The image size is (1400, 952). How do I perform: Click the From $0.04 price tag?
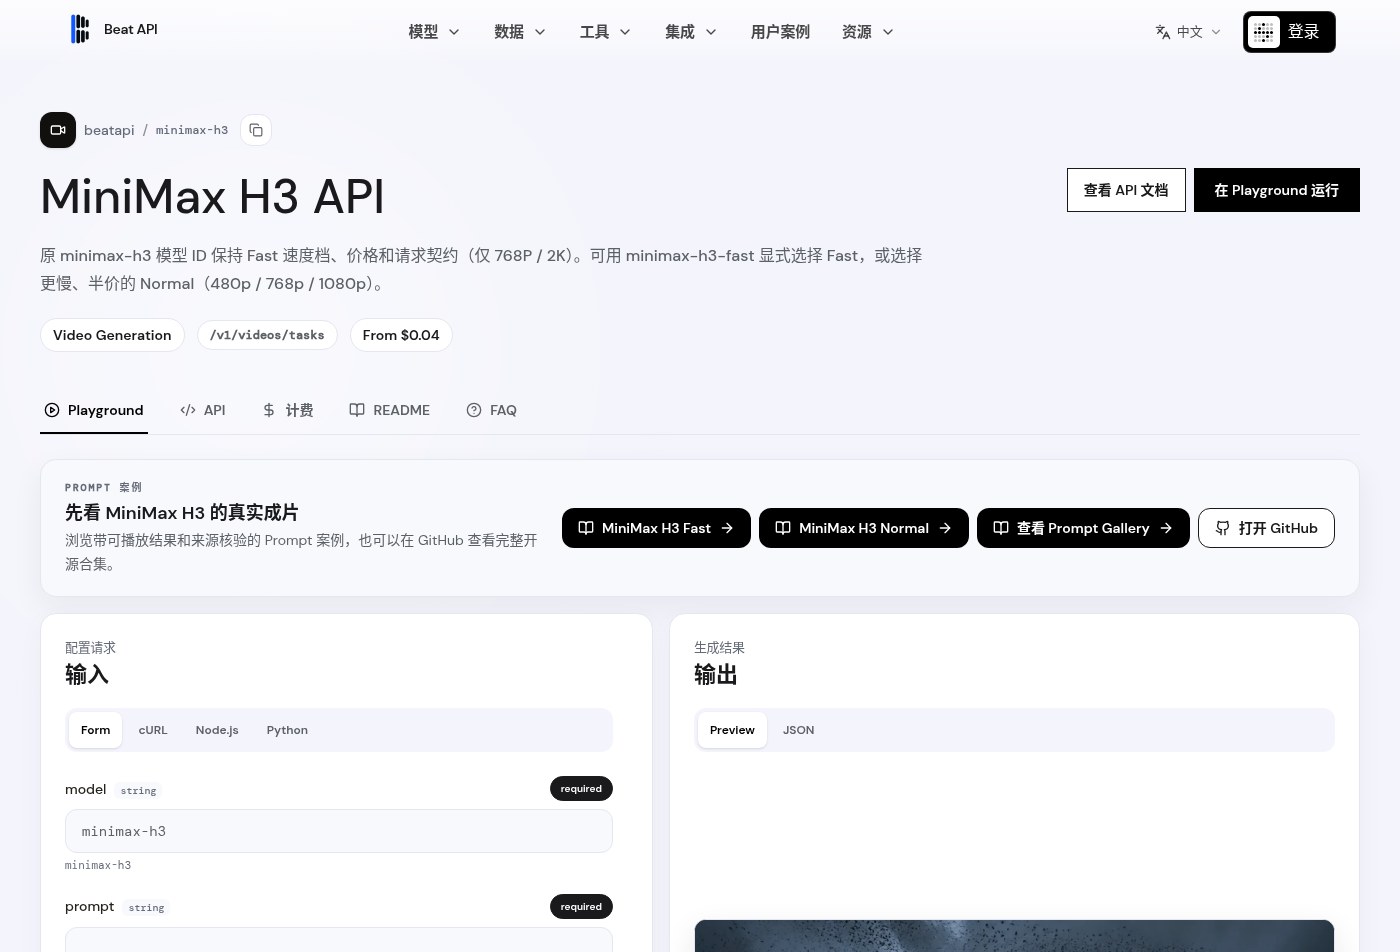(x=401, y=335)
